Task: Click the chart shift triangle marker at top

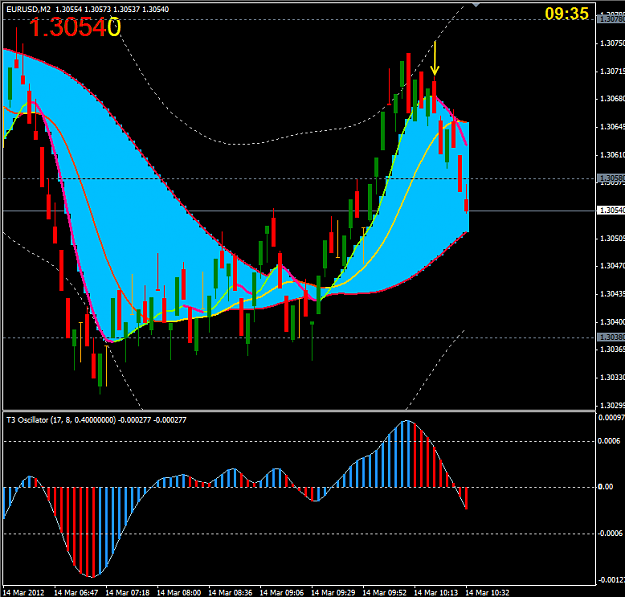Action: point(476,4)
